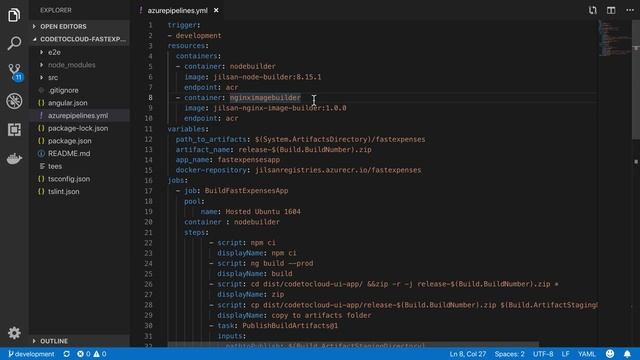
Task: Open notifications bell icon
Action: [x=627, y=354]
